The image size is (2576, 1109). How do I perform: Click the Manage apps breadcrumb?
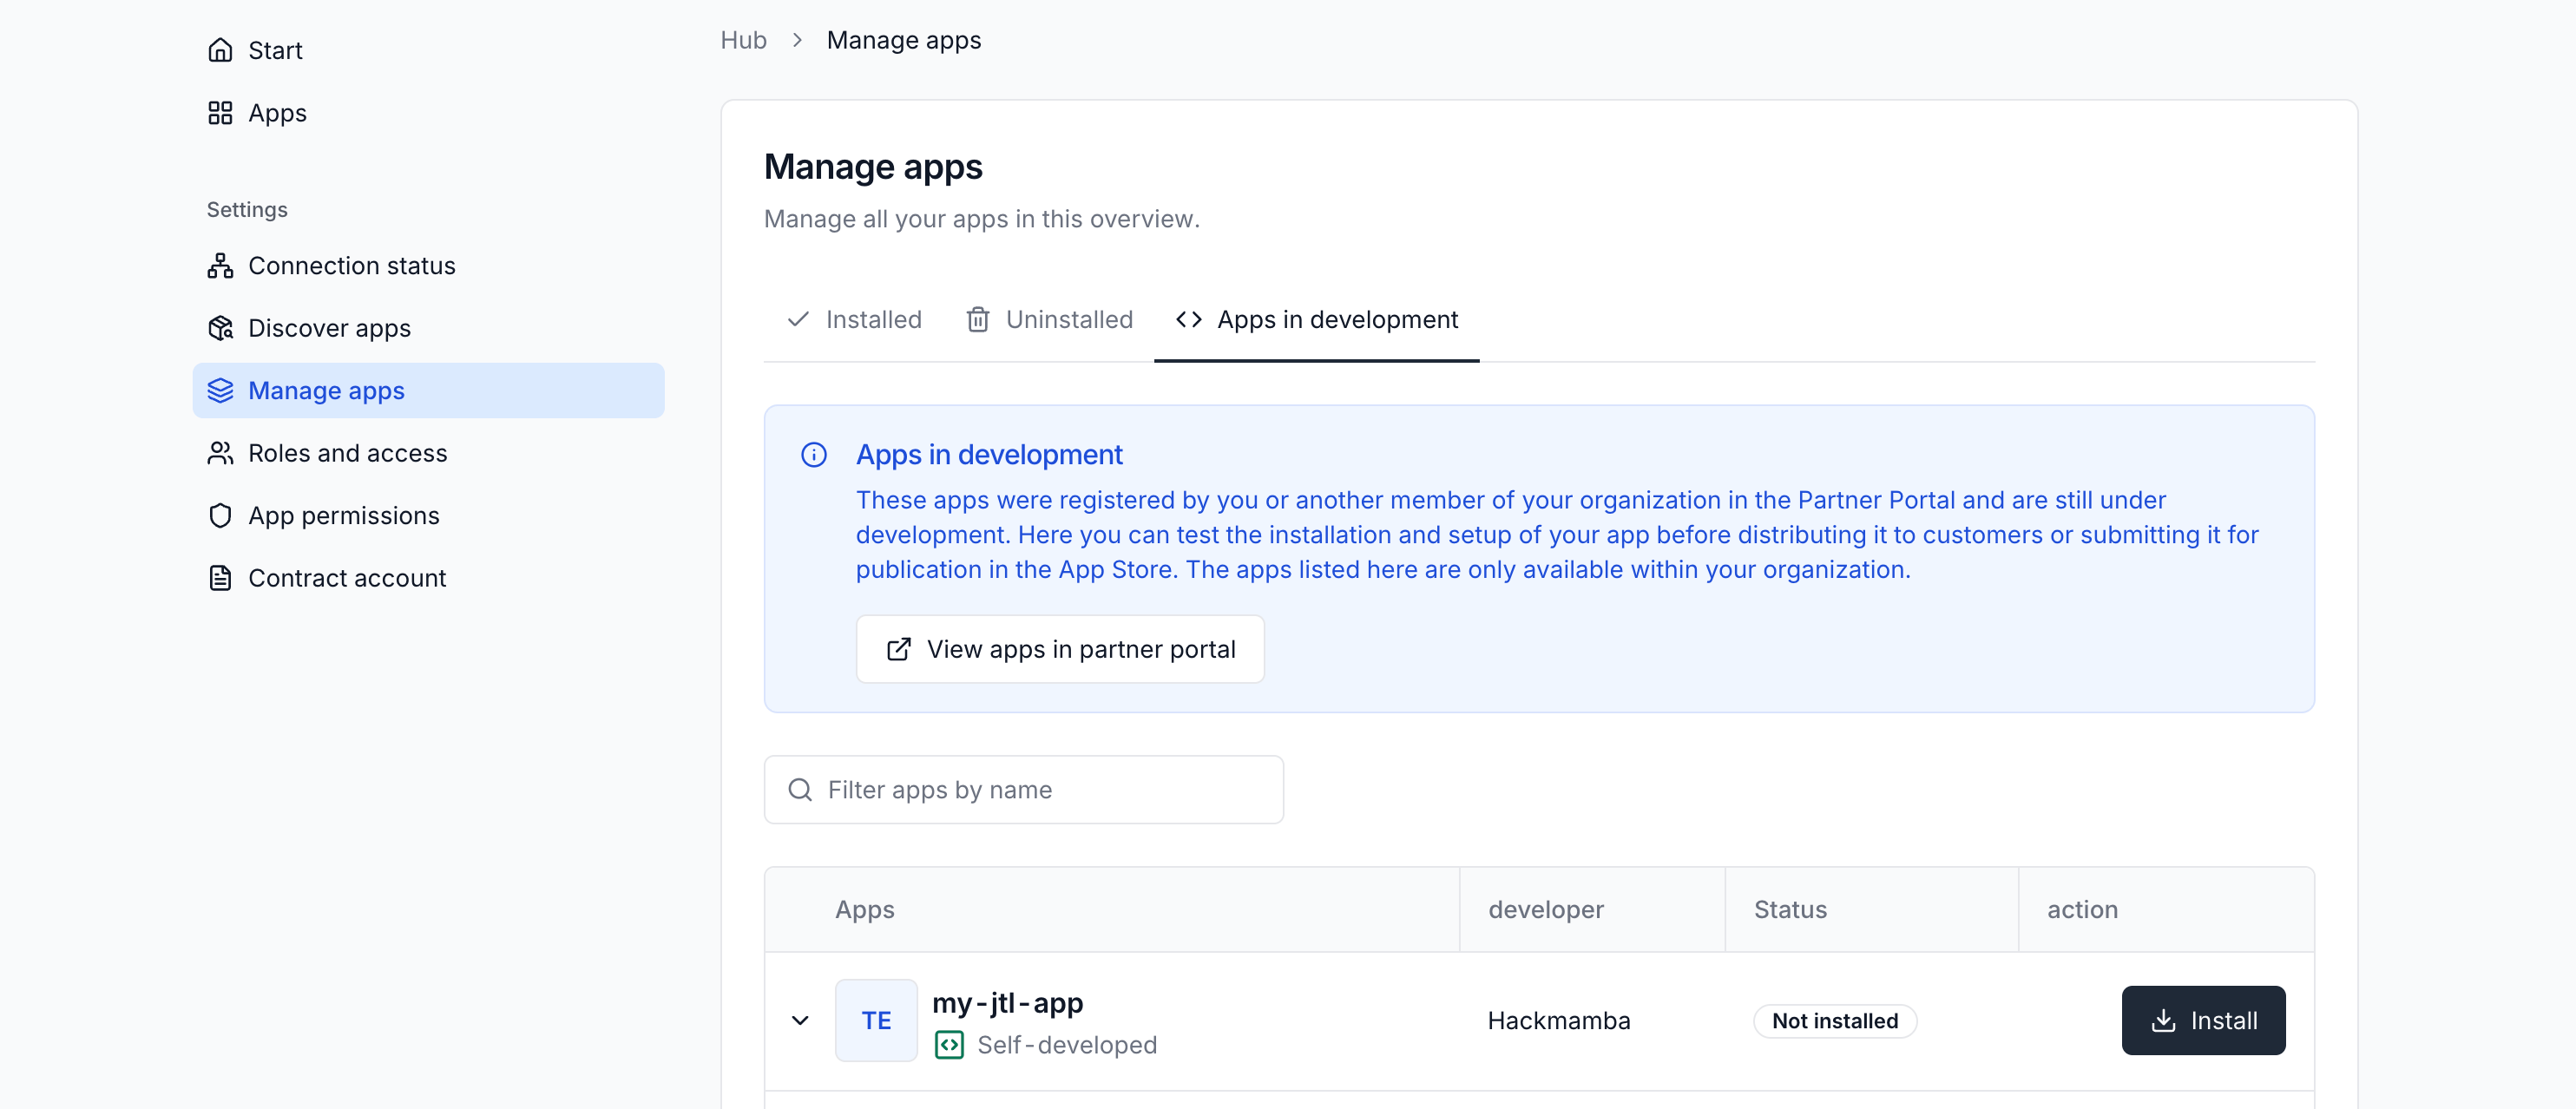[x=903, y=40]
